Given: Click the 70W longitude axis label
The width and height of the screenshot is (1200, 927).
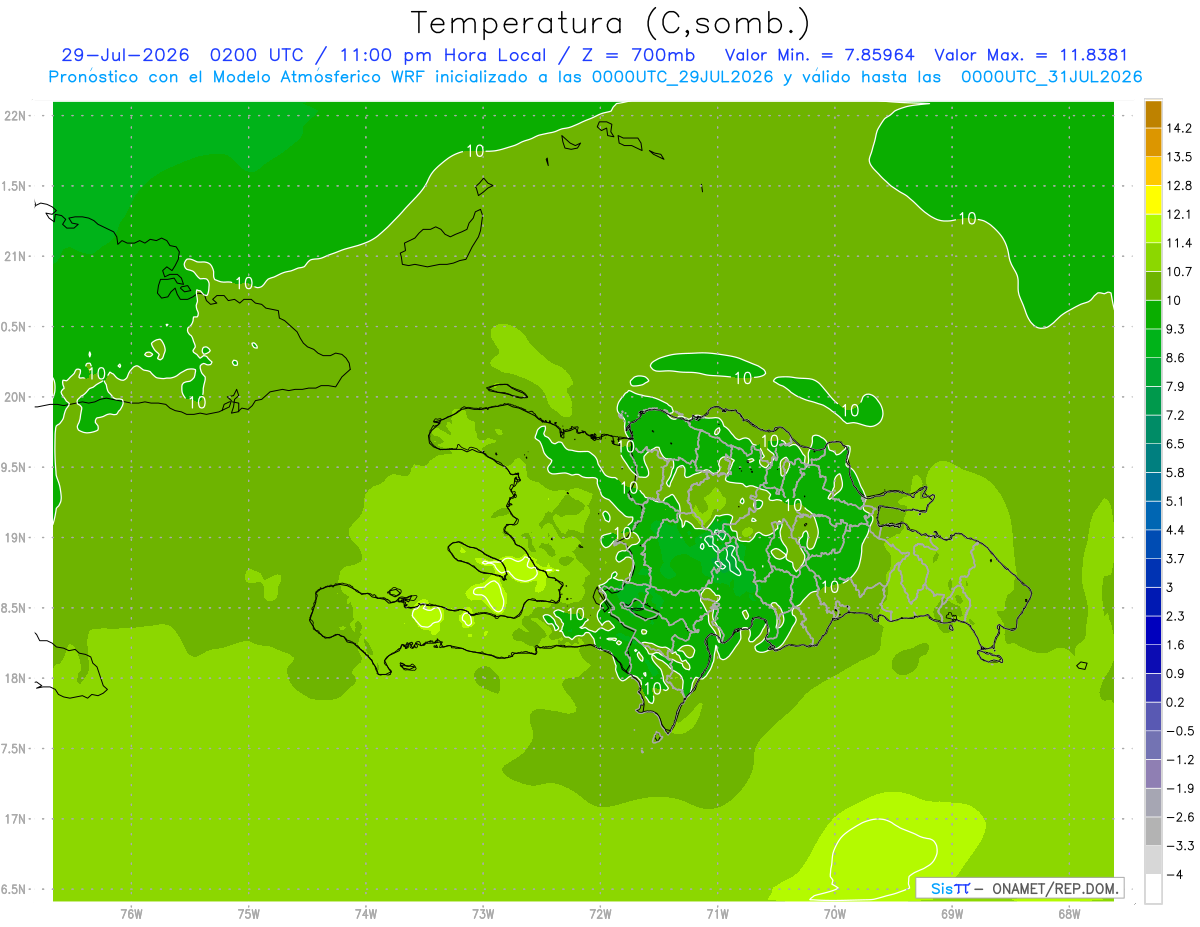Looking at the screenshot, I should (835, 914).
